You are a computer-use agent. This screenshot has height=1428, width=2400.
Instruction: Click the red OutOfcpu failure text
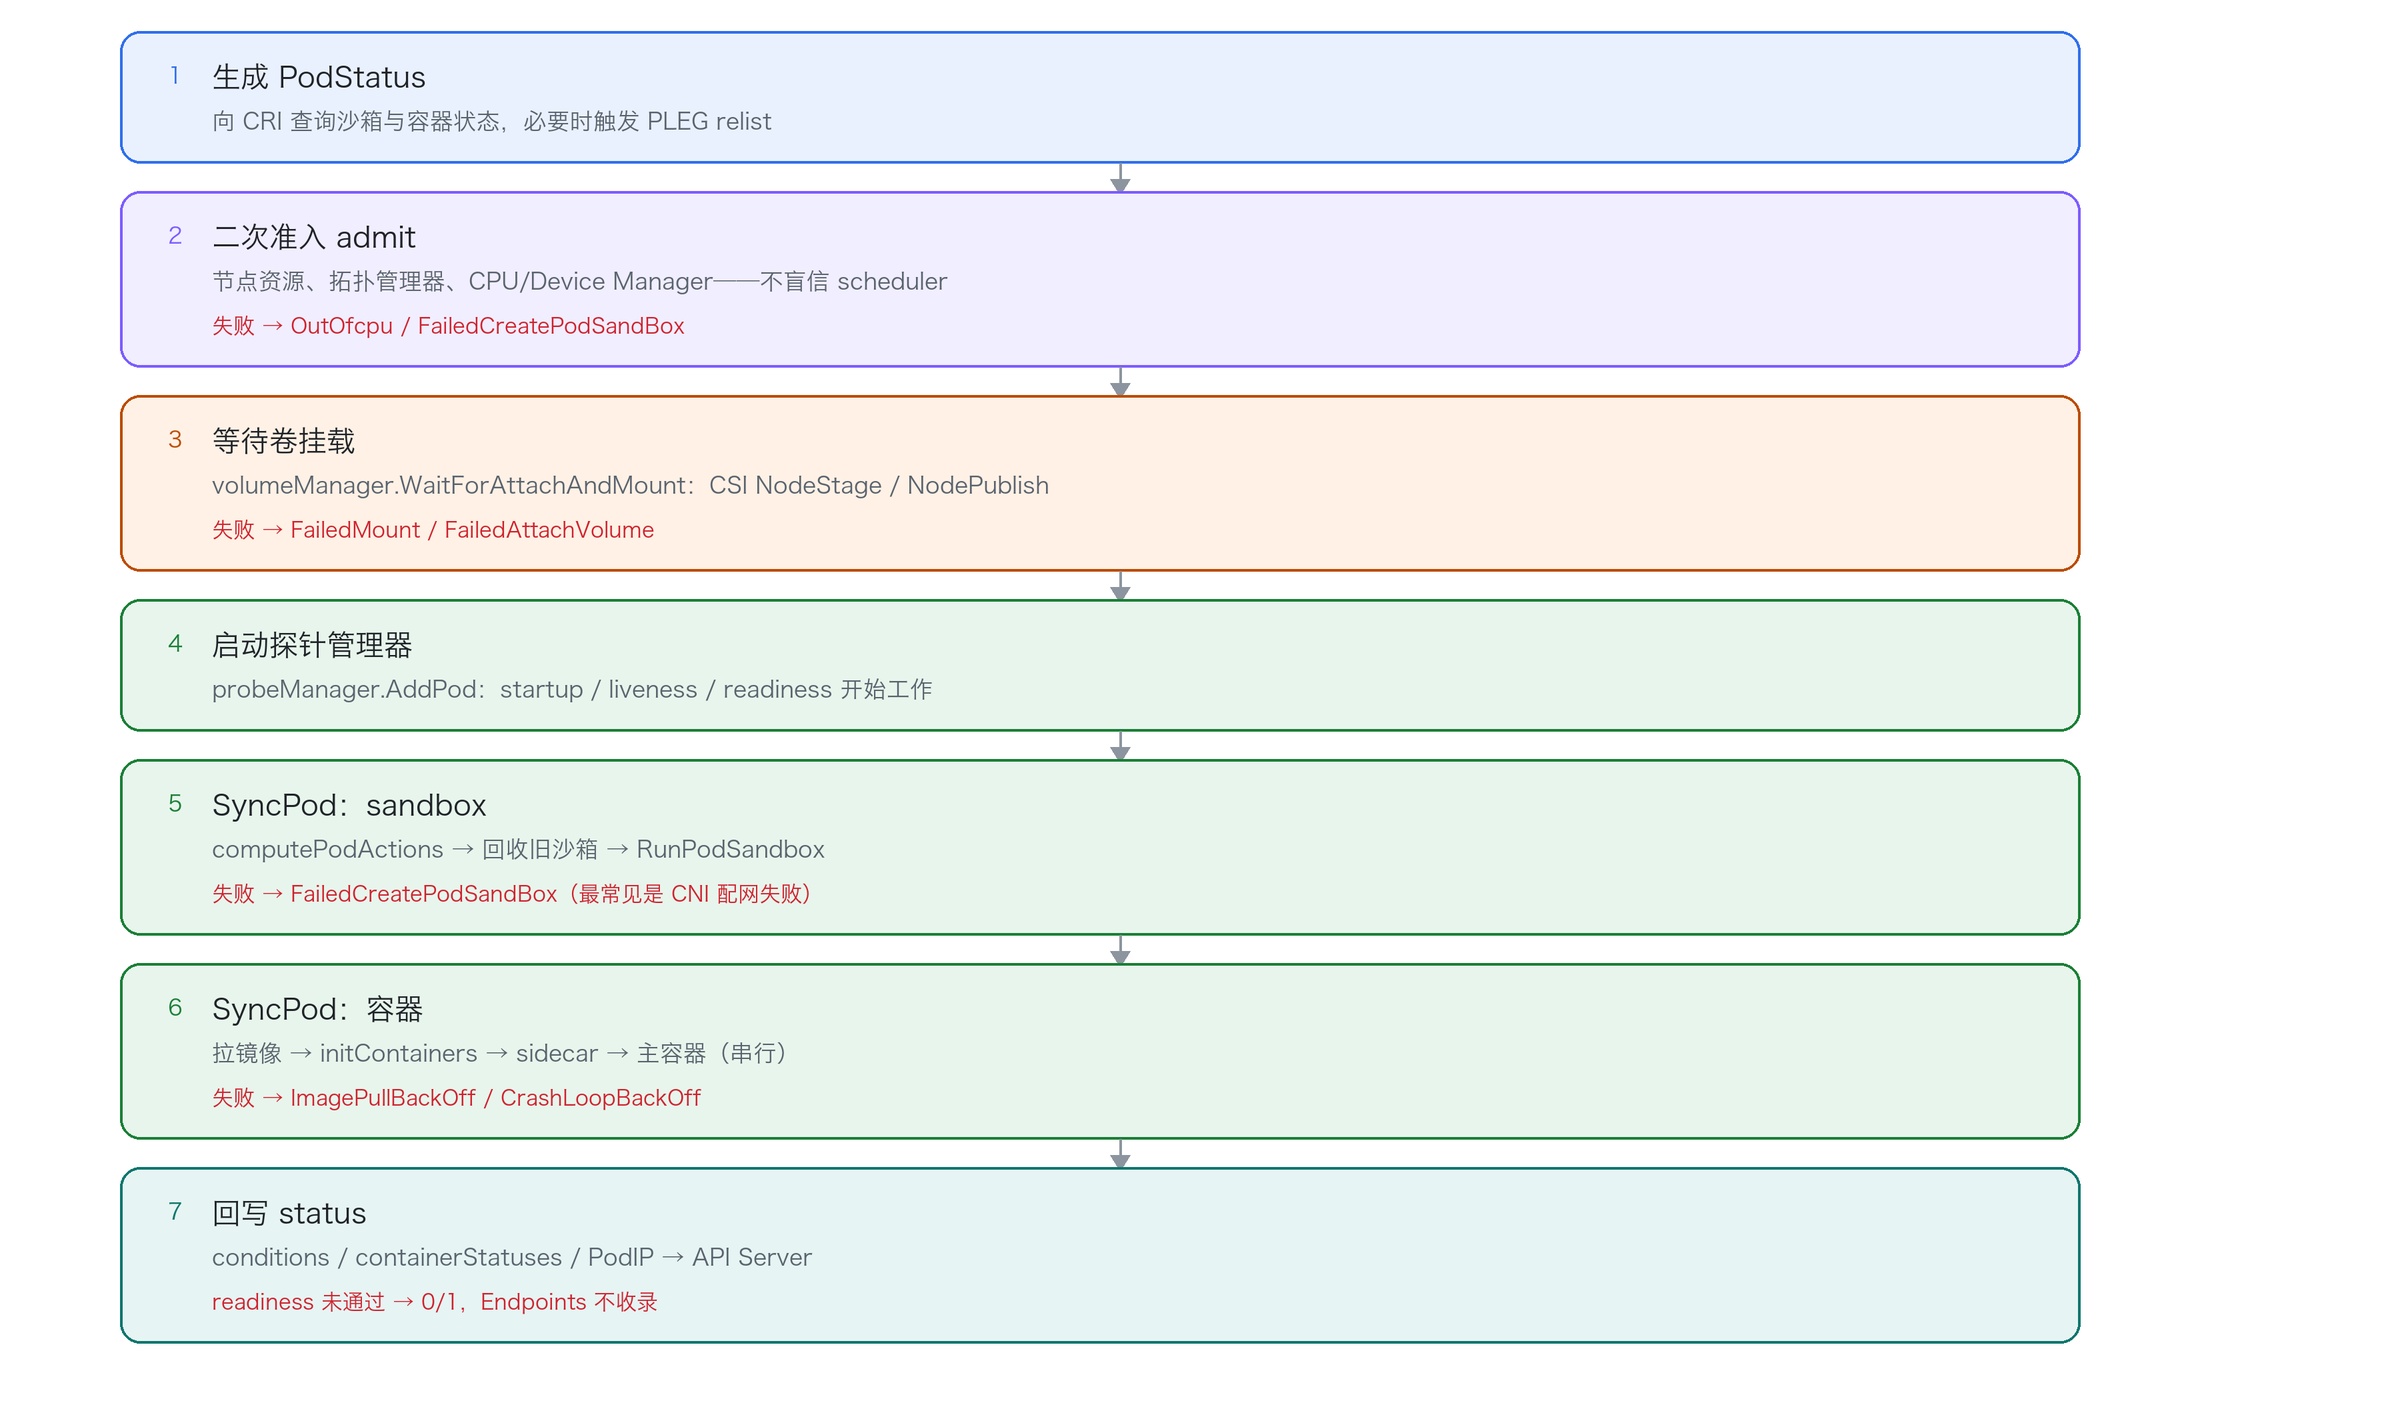coord(448,325)
